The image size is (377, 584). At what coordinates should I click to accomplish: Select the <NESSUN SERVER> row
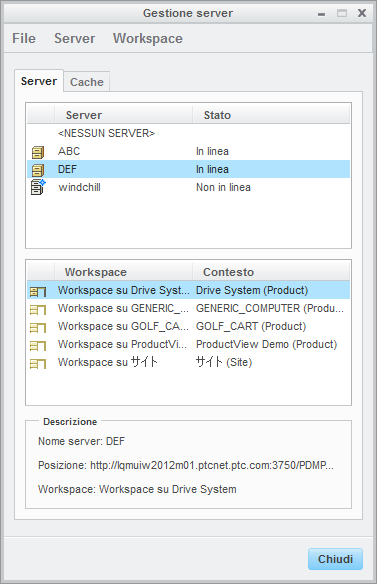click(188, 133)
